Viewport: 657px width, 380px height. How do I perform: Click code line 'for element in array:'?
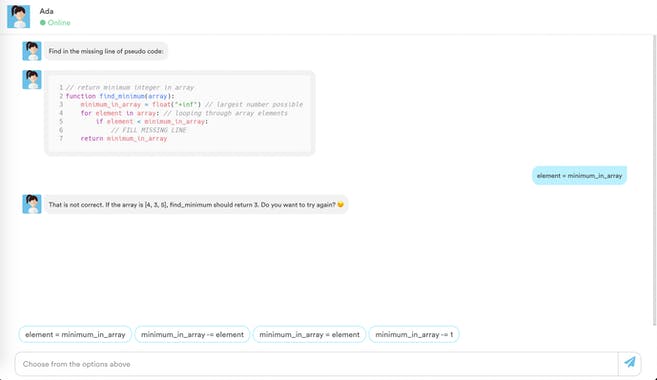click(120, 113)
